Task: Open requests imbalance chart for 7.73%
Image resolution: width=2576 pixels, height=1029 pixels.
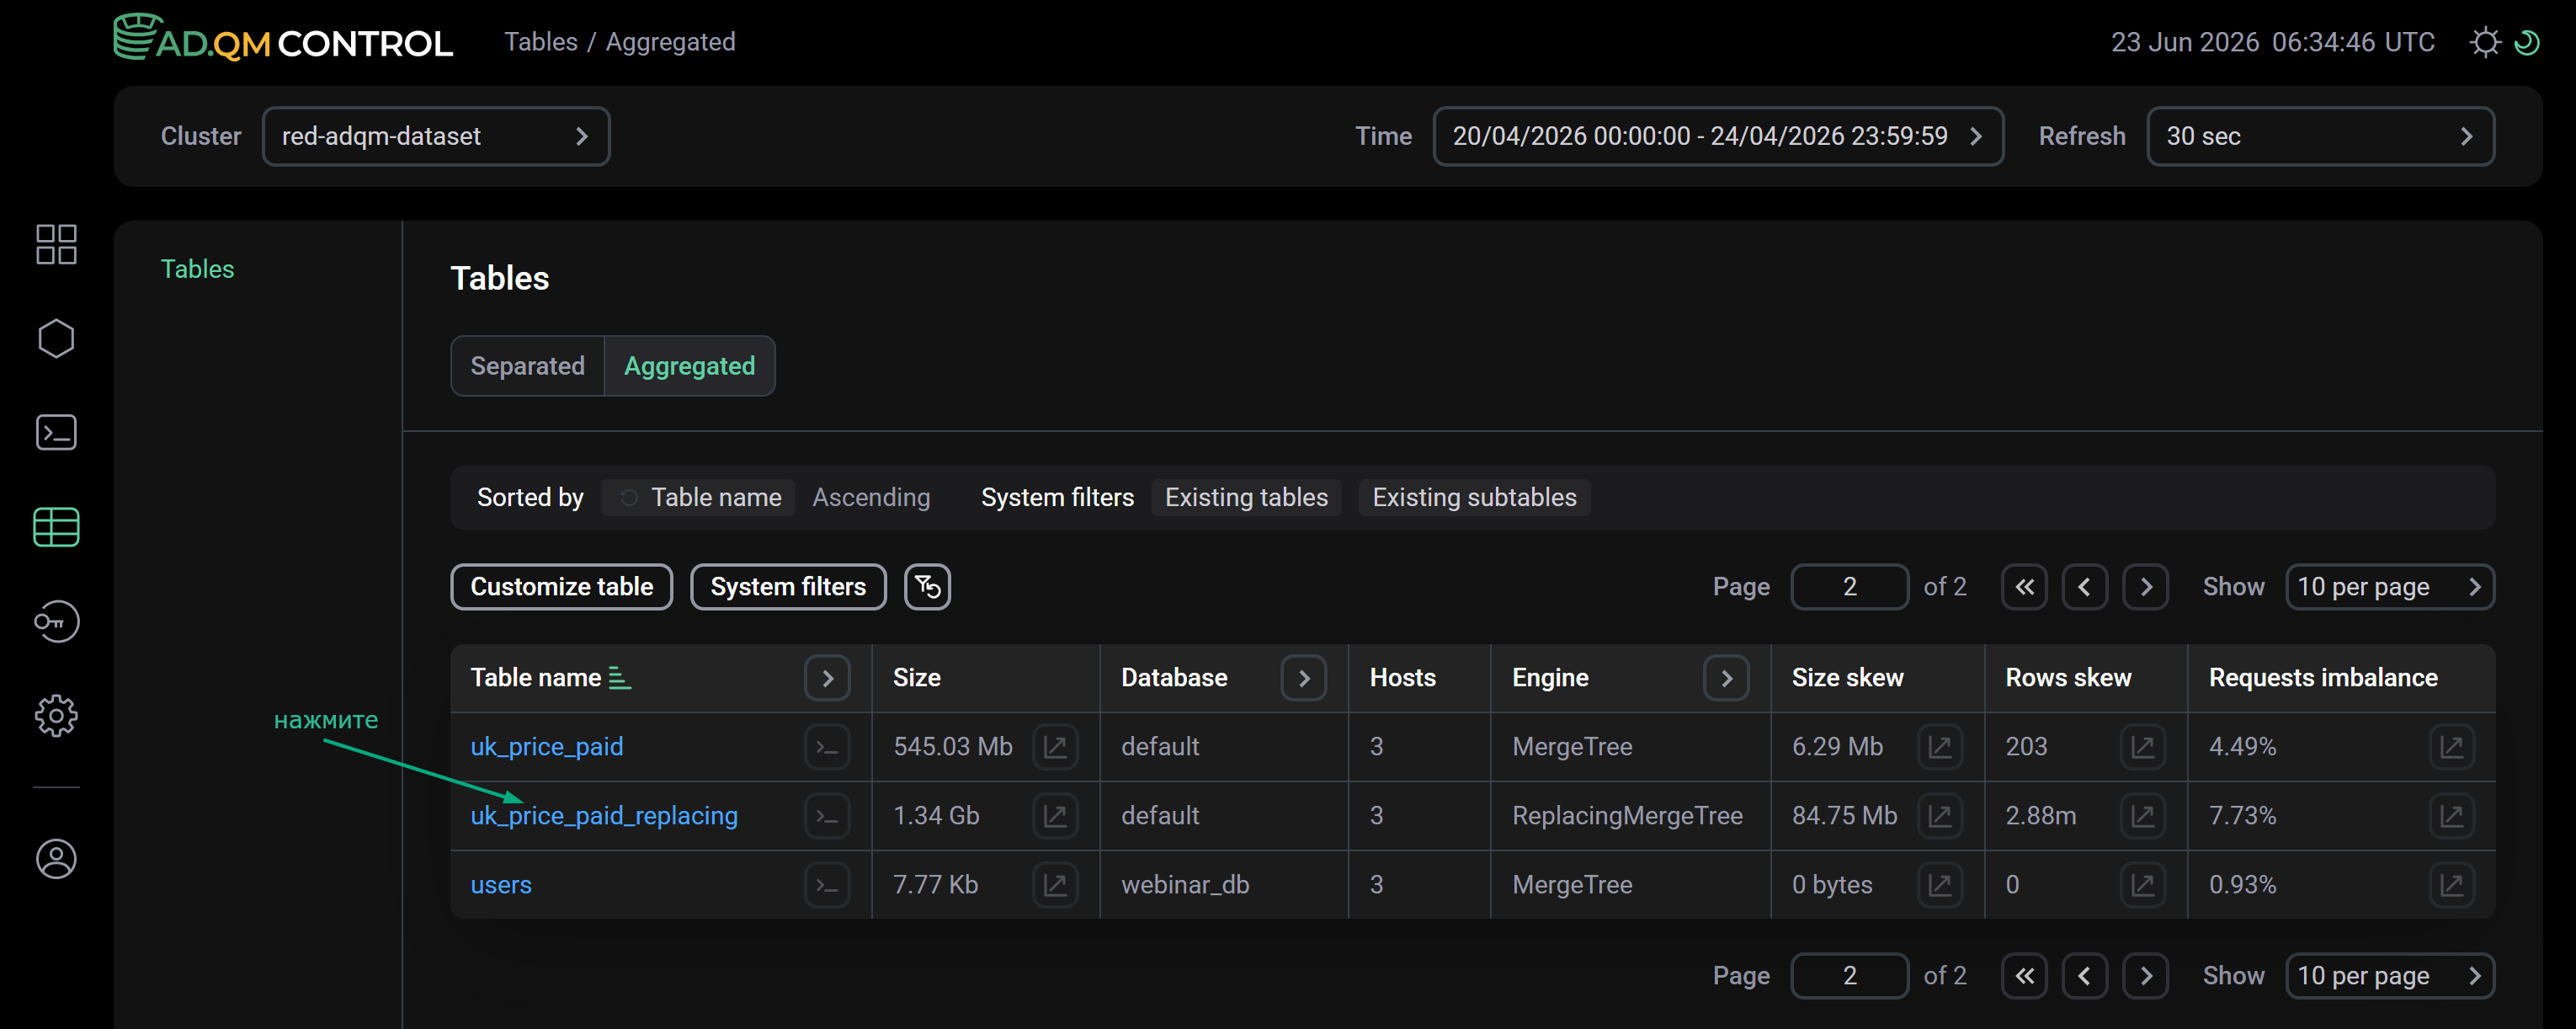Action: 2452,816
